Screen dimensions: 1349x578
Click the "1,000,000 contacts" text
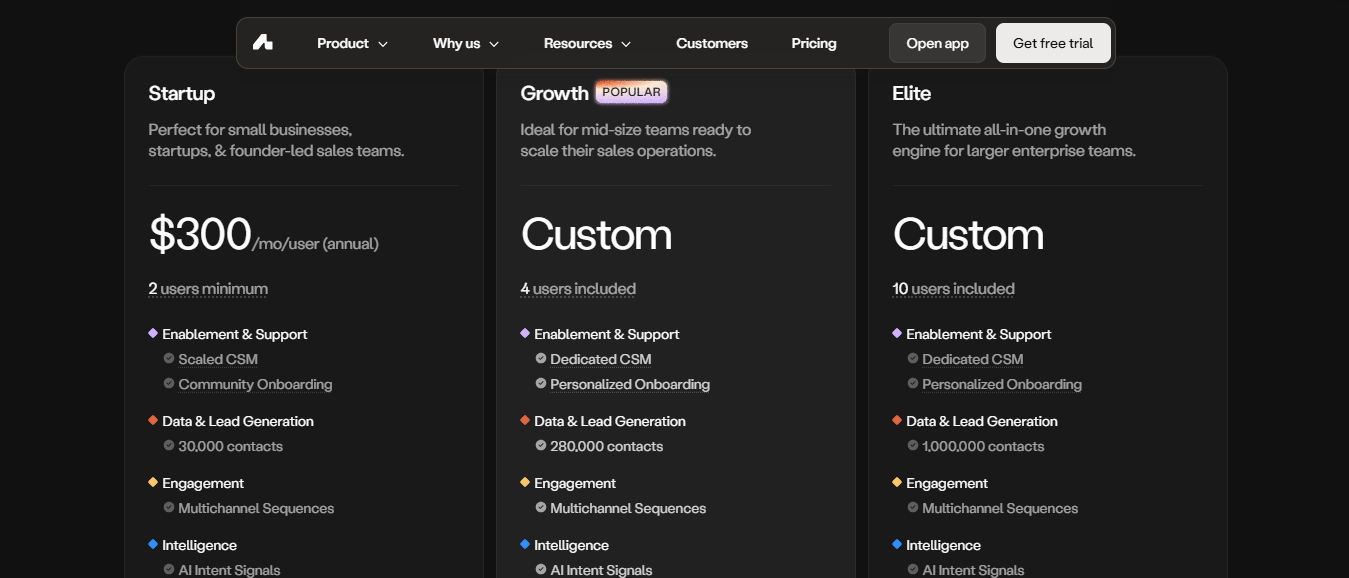point(983,446)
